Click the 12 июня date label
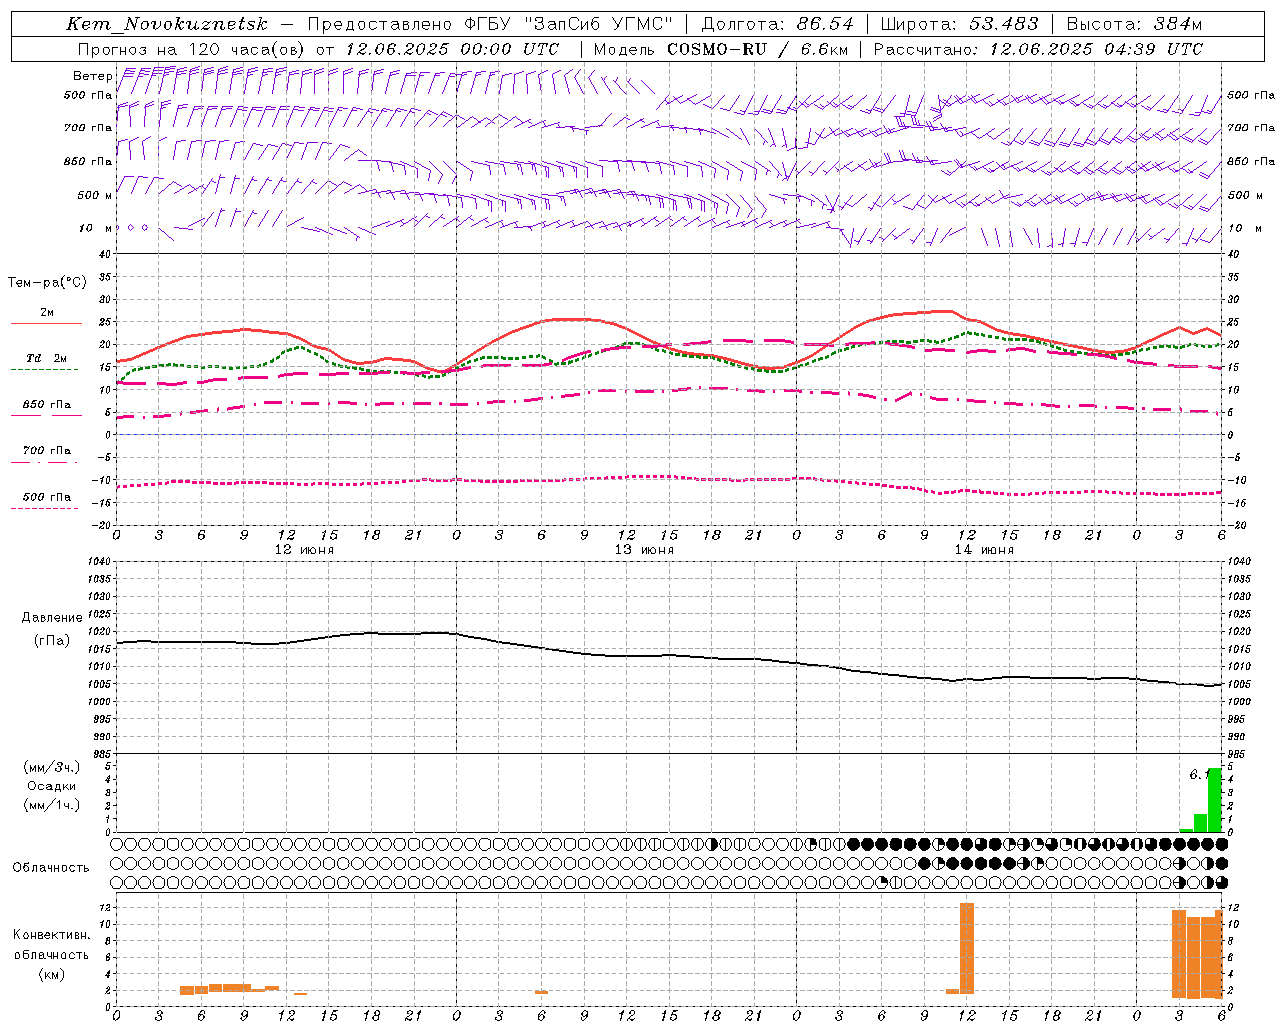This screenshot has width=1280, height=1024. point(305,550)
